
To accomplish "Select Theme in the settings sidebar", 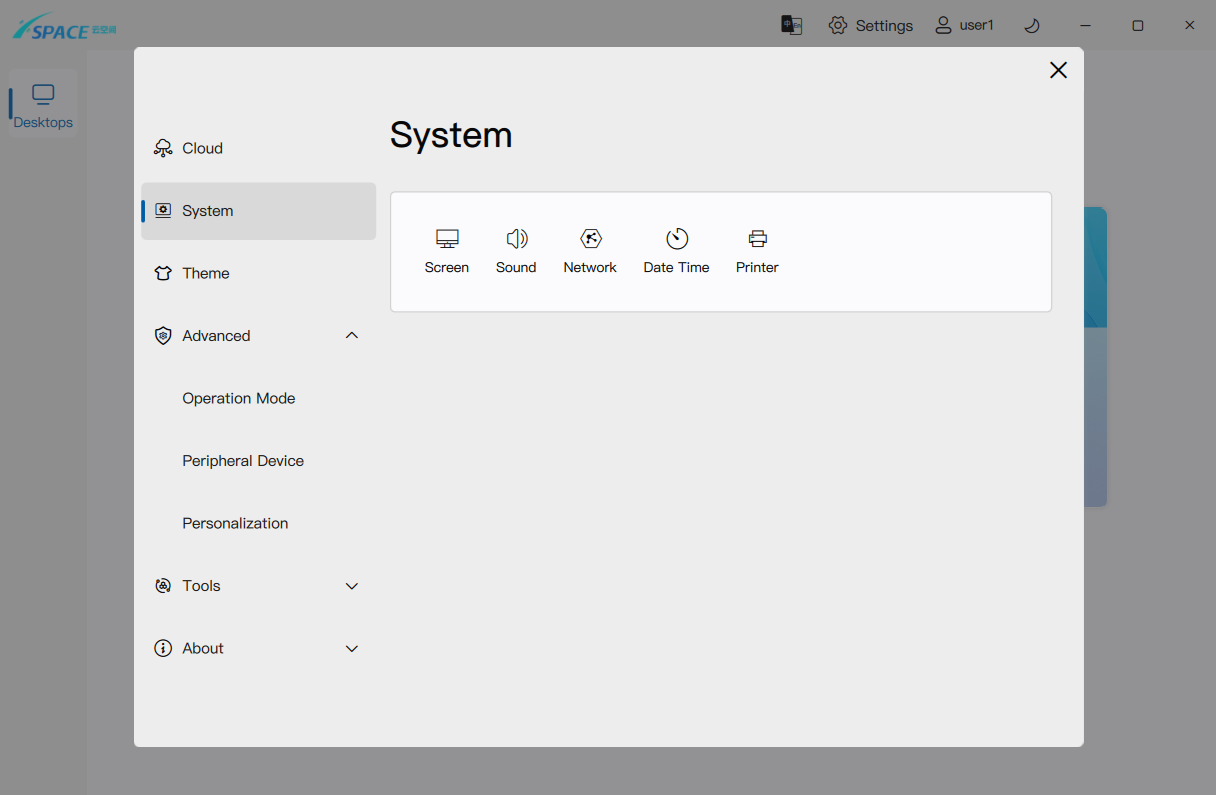I will pos(205,273).
